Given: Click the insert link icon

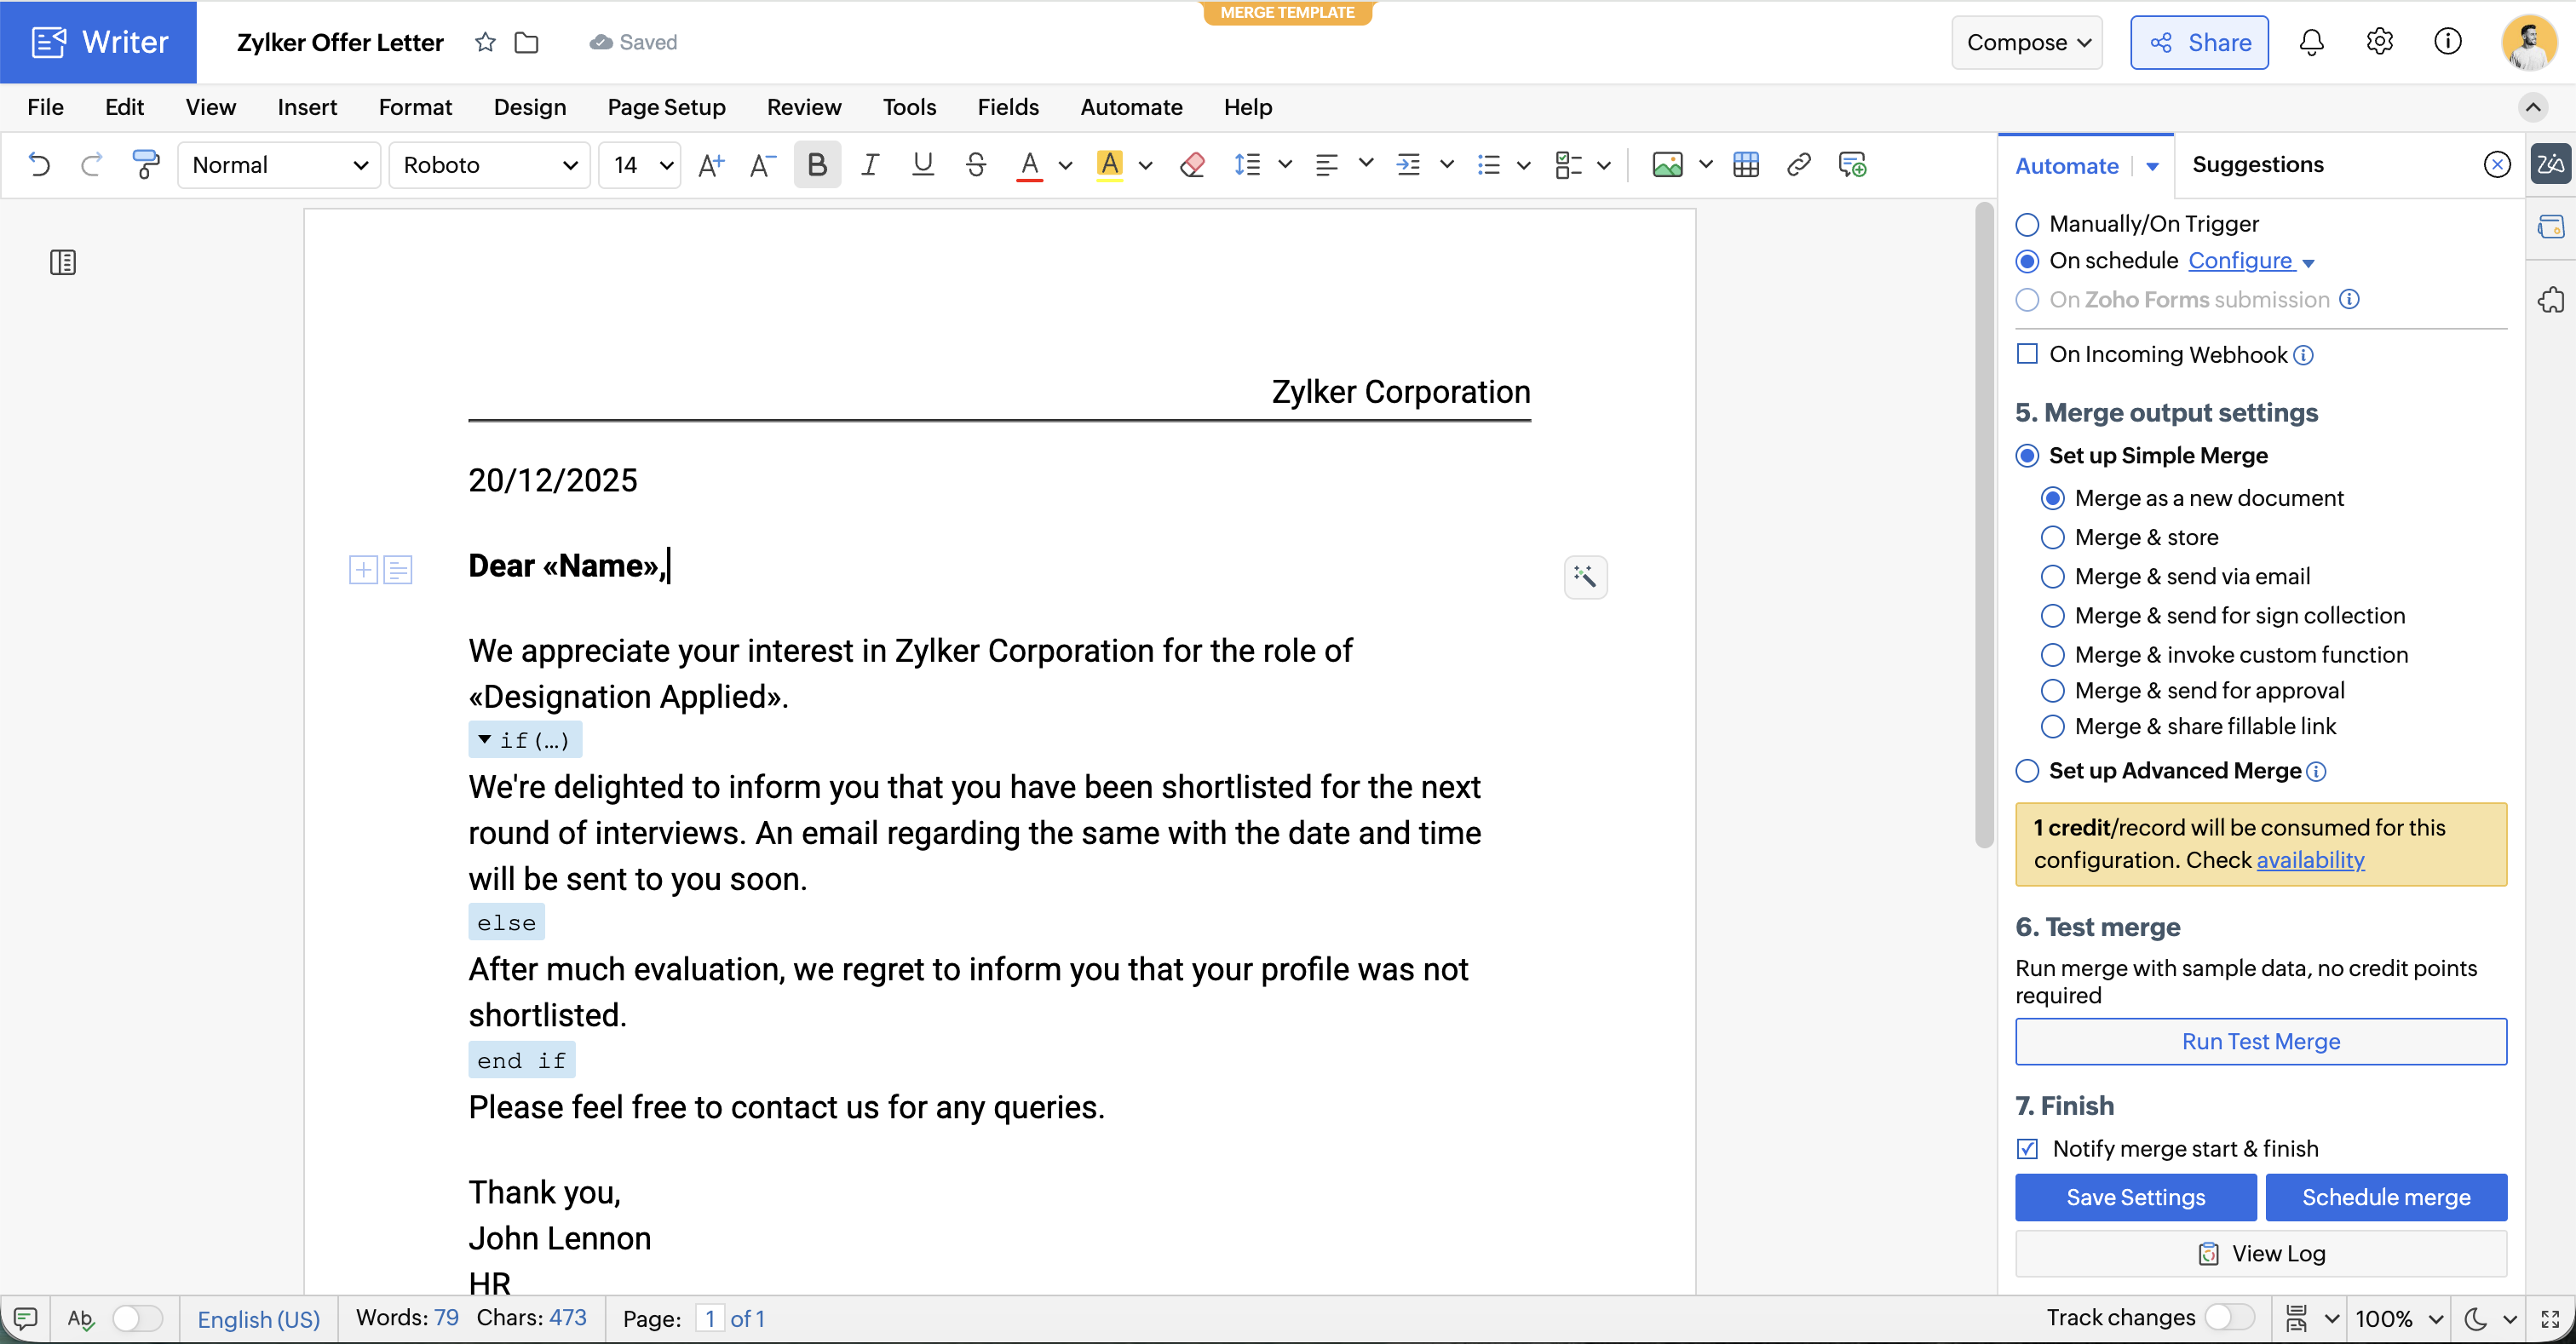Looking at the screenshot, I should click(1799, 164).
